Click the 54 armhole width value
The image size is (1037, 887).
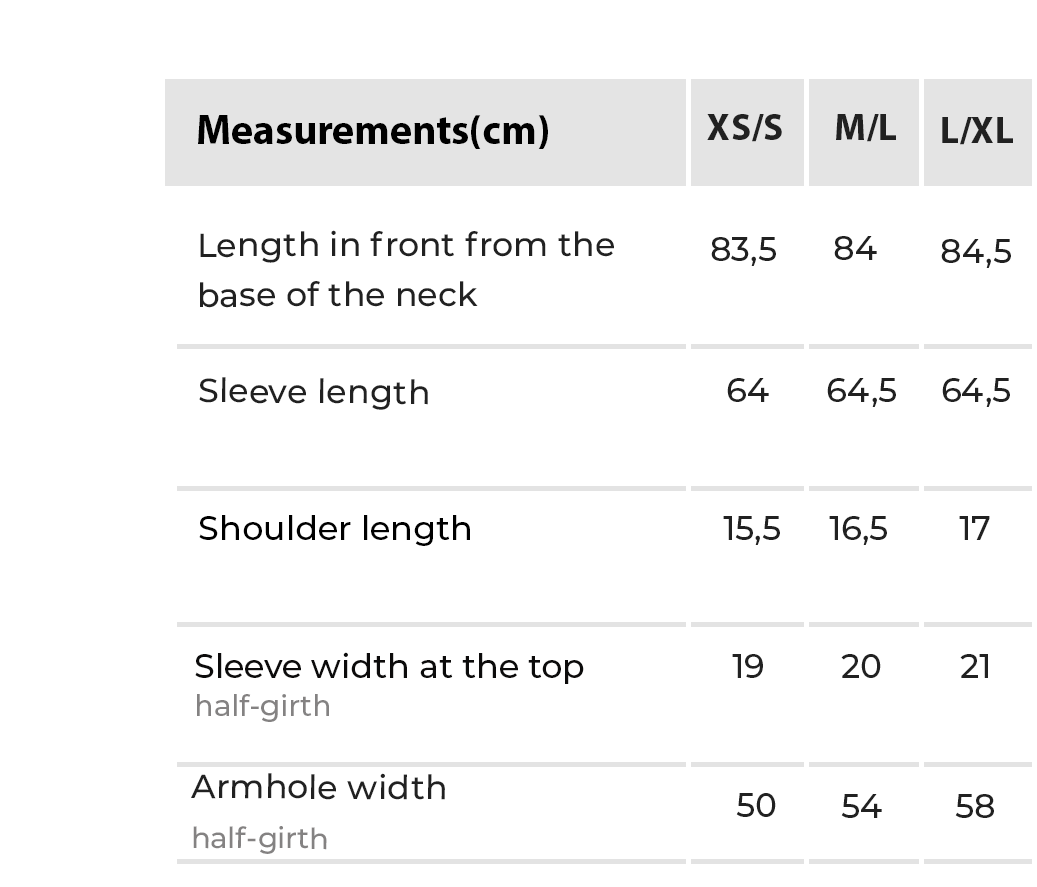point(861,806)
